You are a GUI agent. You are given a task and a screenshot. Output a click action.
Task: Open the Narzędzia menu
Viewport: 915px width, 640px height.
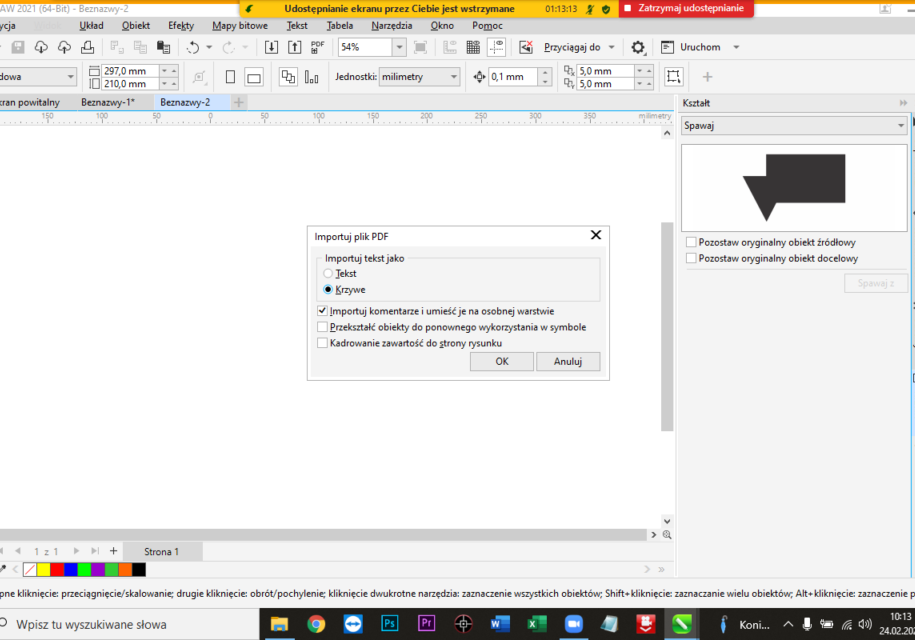[392, 26]
